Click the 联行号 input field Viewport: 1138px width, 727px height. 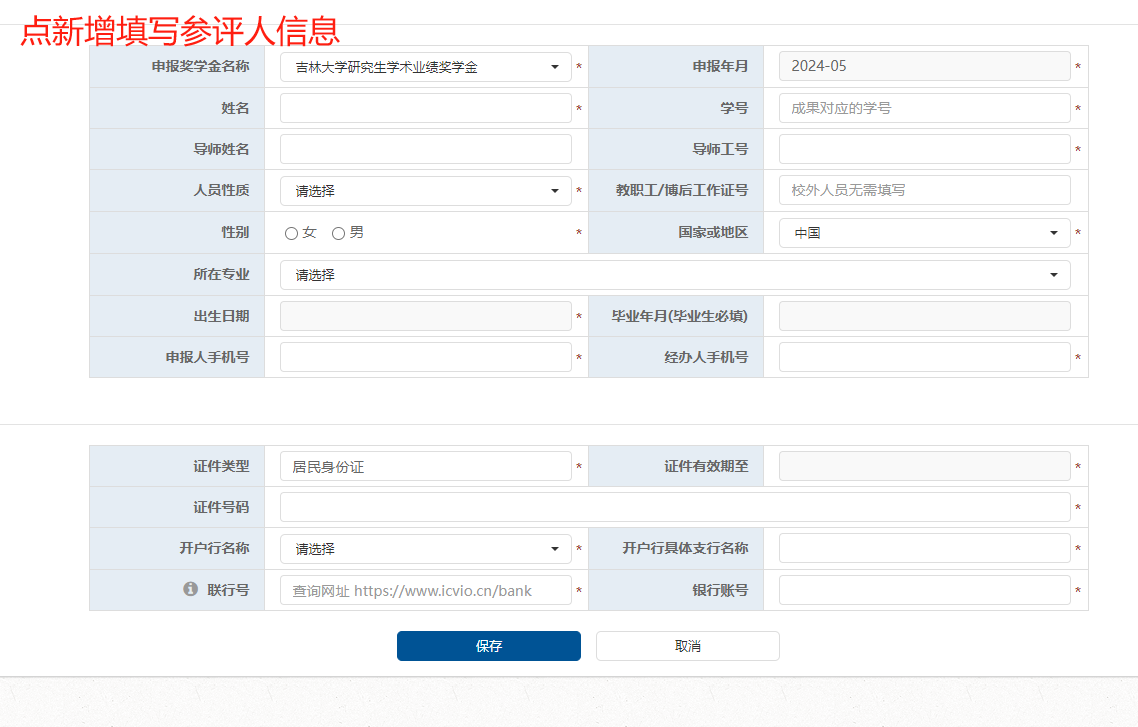[425, 590]
